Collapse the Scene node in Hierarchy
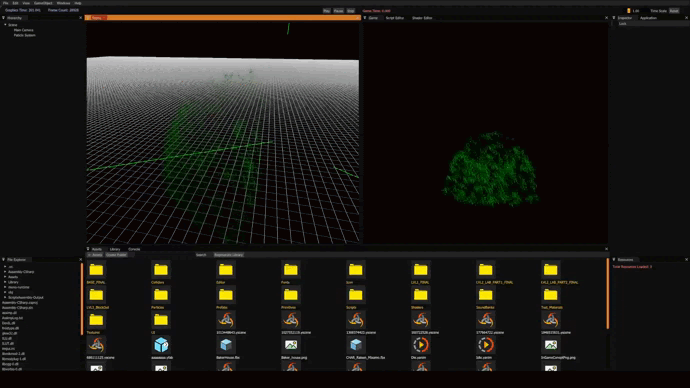Viewport: 690px width, 388px height. [5, 25]
